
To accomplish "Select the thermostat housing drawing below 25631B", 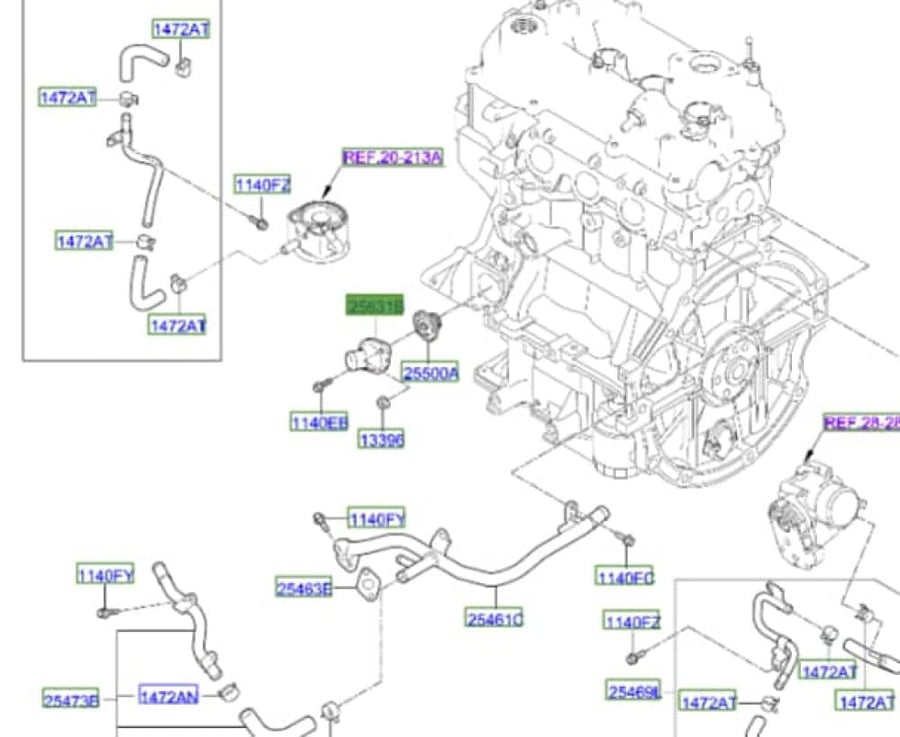I will (367, 358).
